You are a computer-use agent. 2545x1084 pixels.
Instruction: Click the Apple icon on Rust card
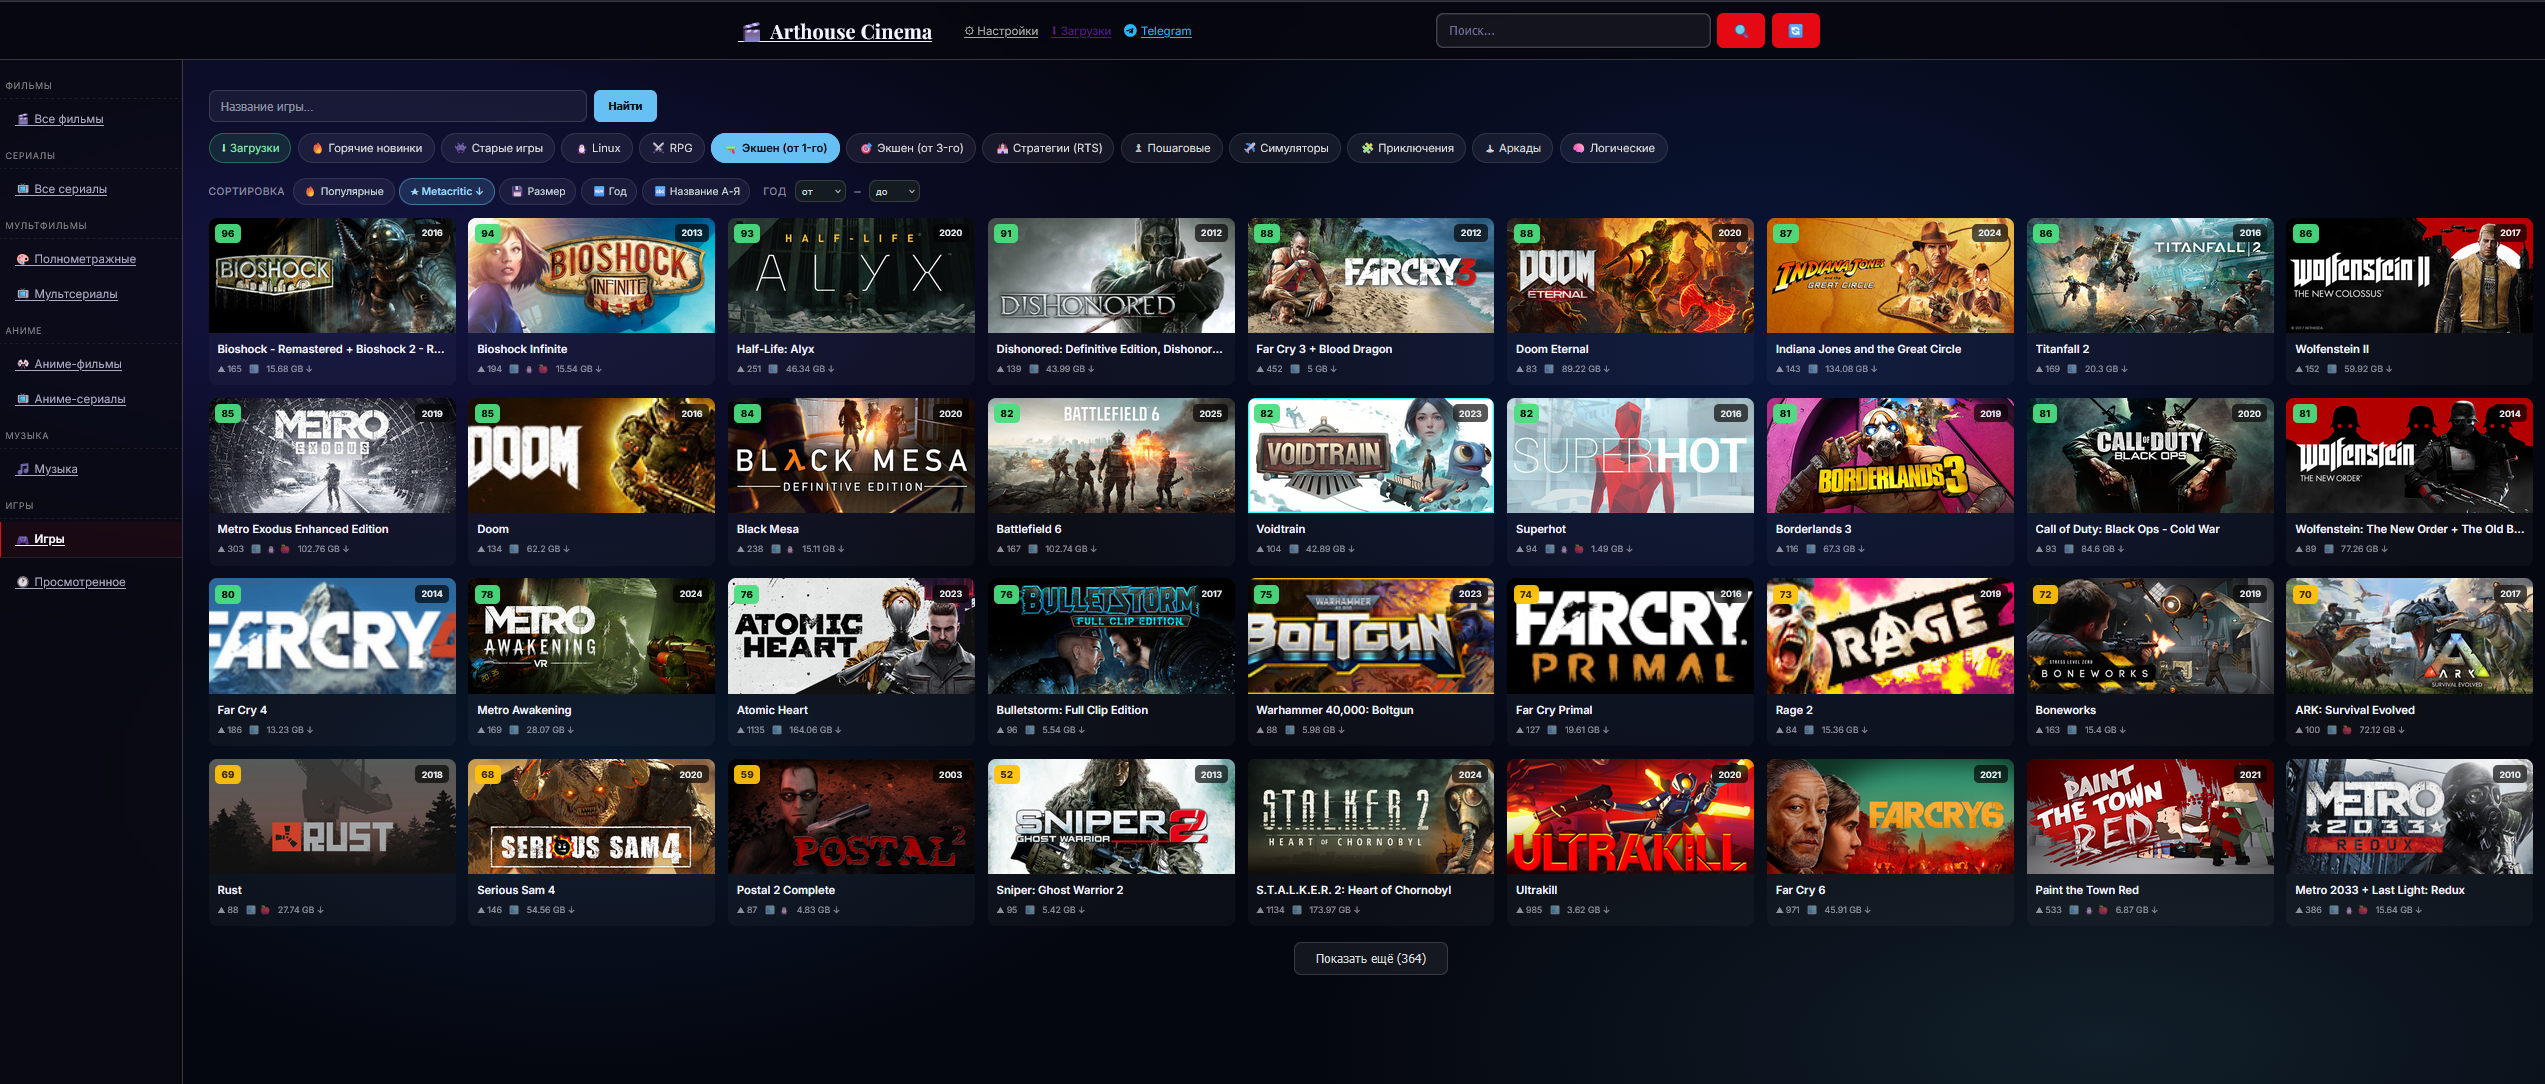[x=265, y=910]
